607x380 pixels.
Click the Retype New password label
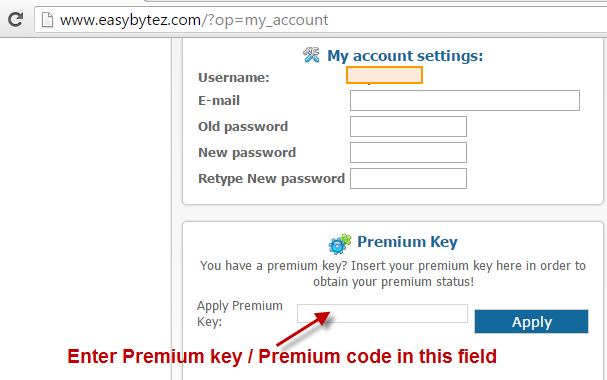tap(271, 179)
